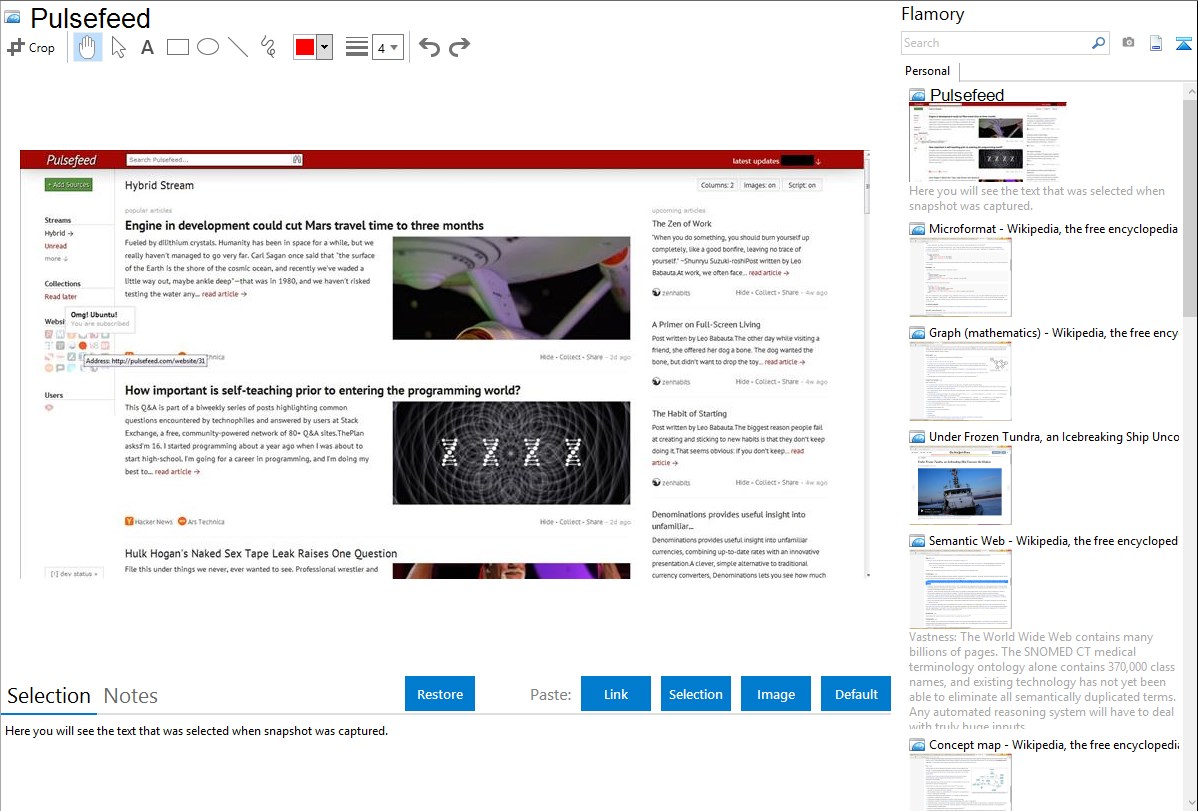Activate the hand pan tool
This screenshot has width=1198, height=811.
pyautogui.click(x=87, y=47)
